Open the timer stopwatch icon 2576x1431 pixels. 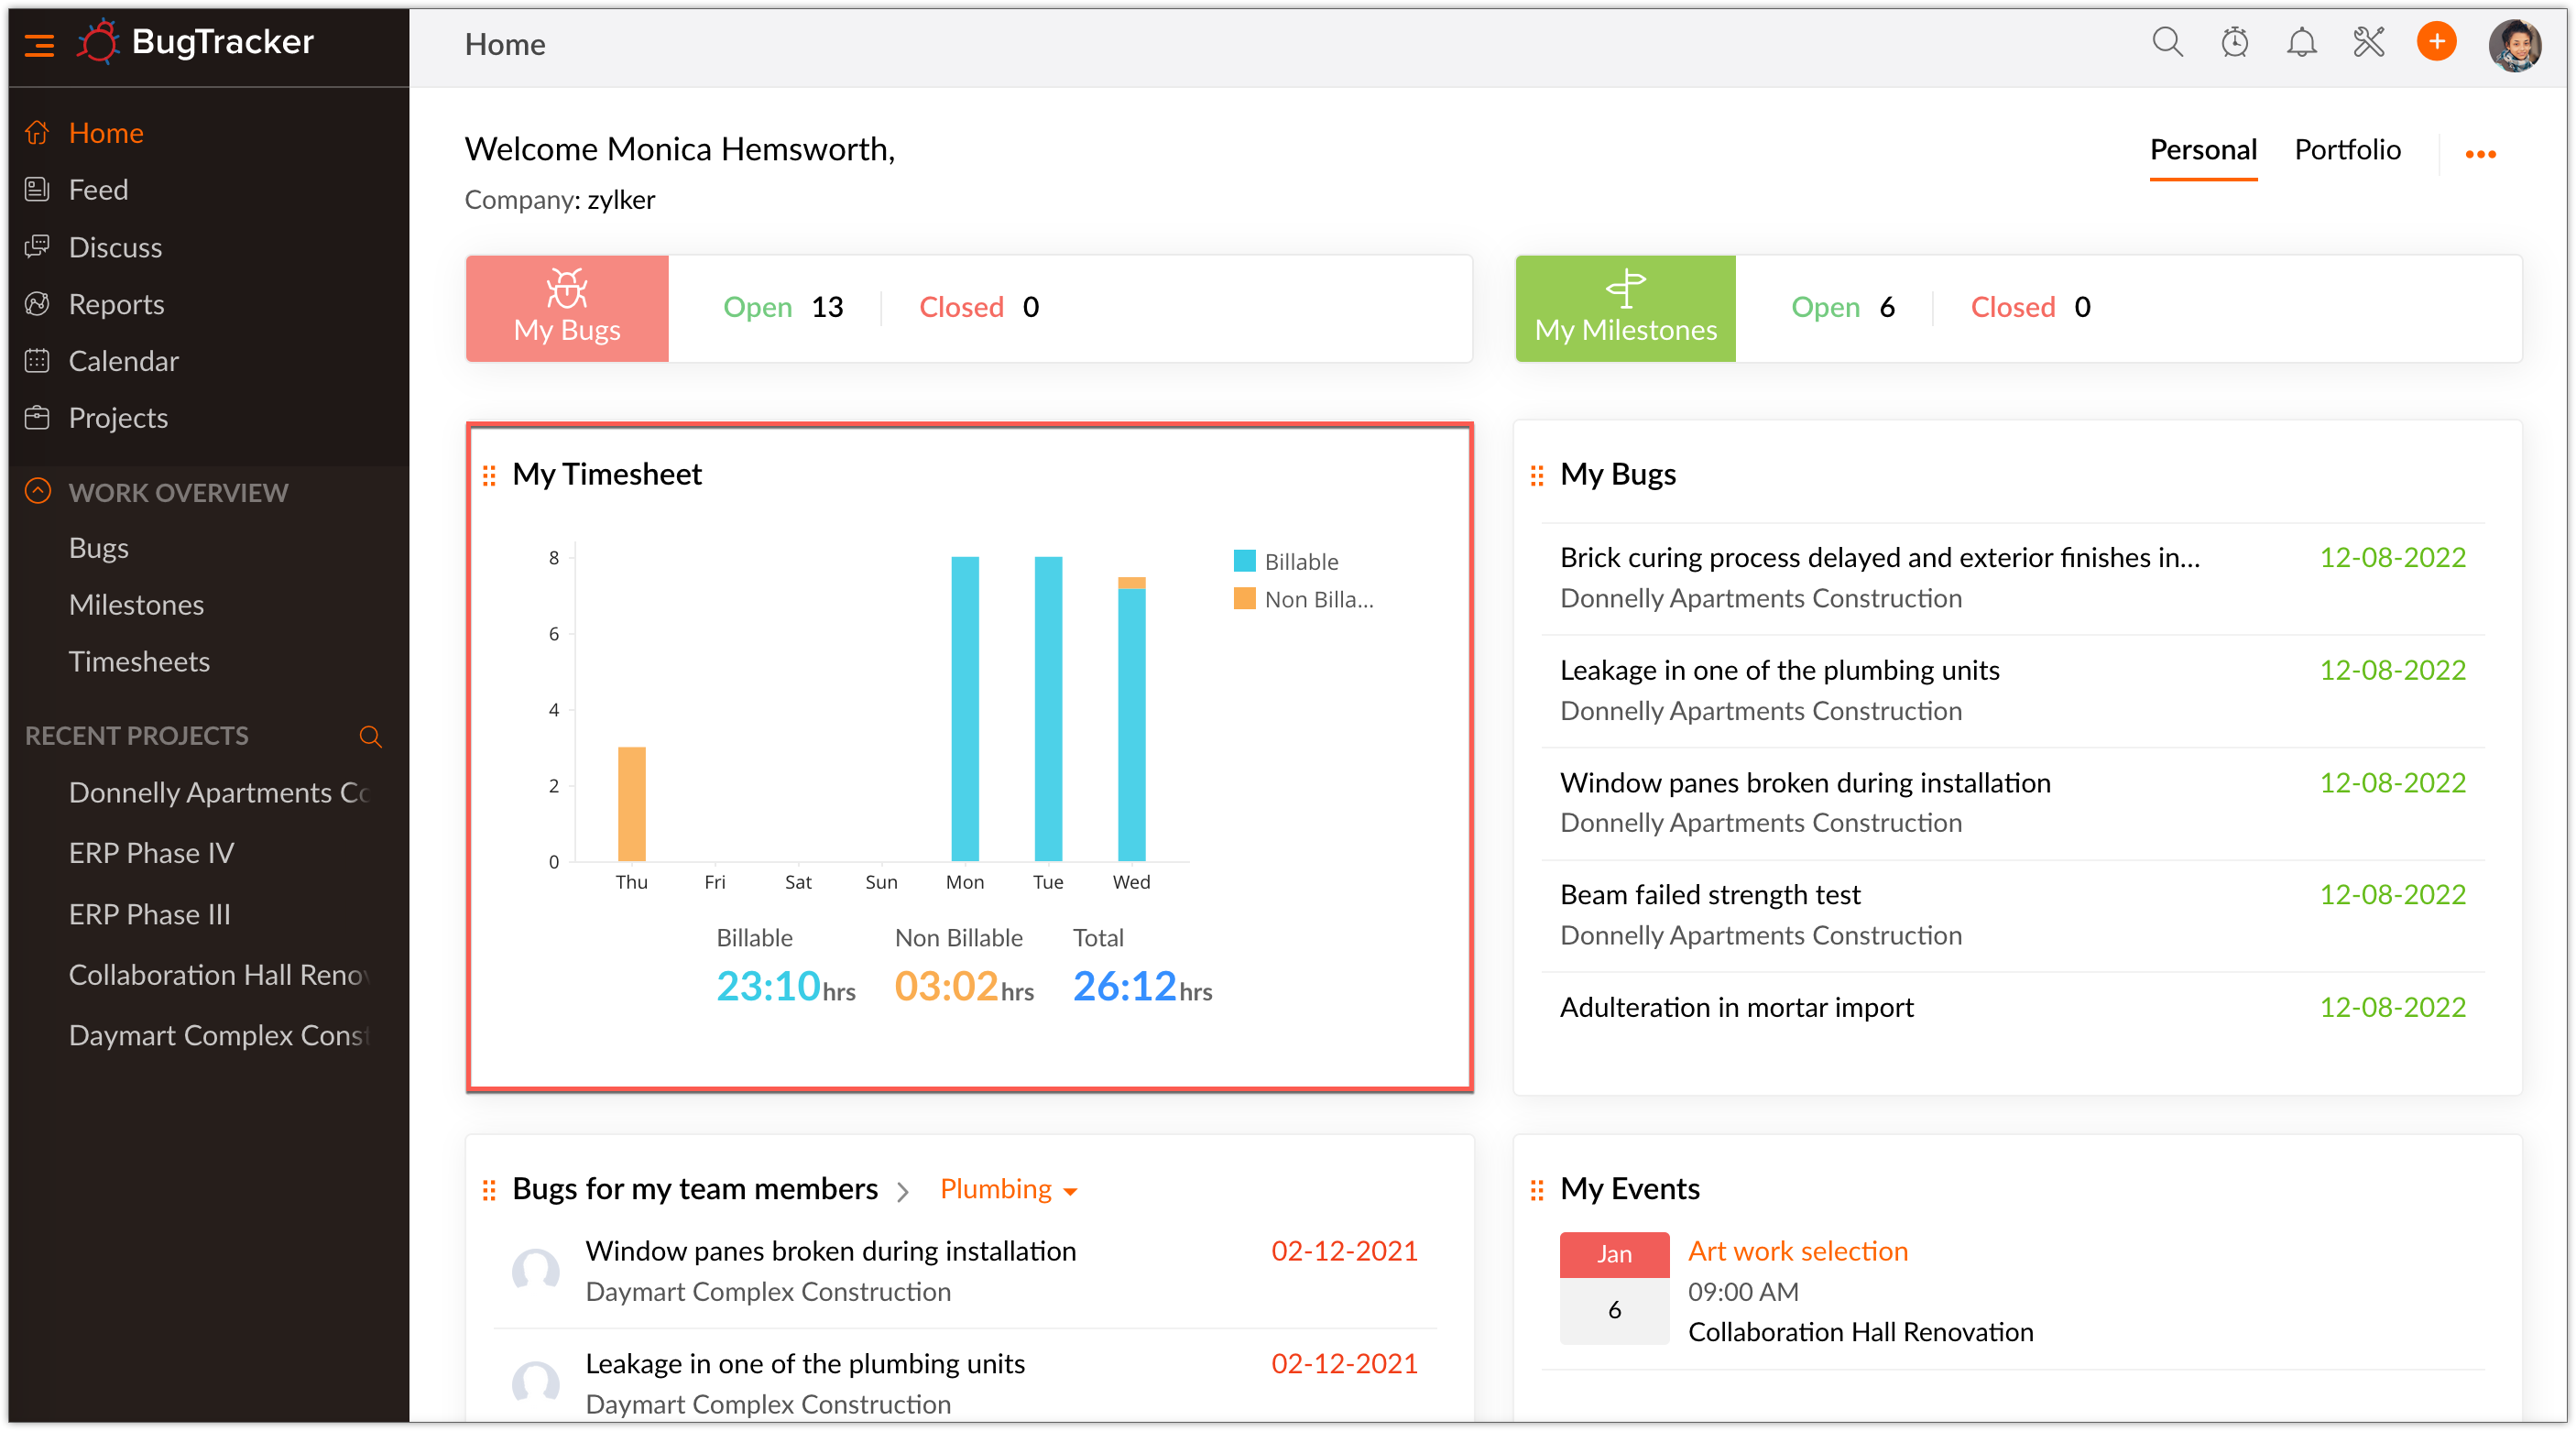point(2234,42)
